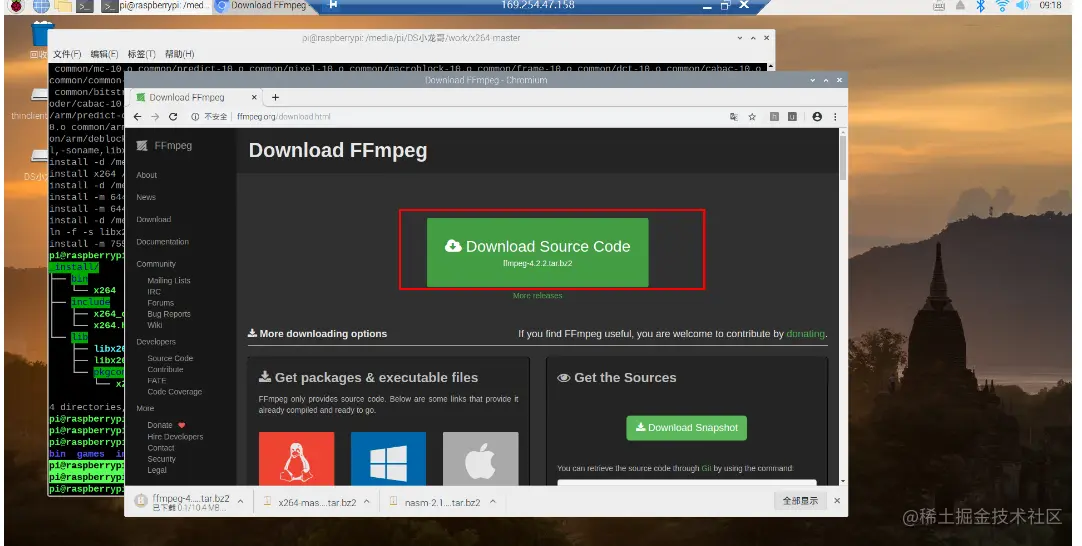Image resolution: width=1082 pixels, height=546 pixels.
Task: Close the Download FFmpeg browser tab
Action: click(254, 97)
